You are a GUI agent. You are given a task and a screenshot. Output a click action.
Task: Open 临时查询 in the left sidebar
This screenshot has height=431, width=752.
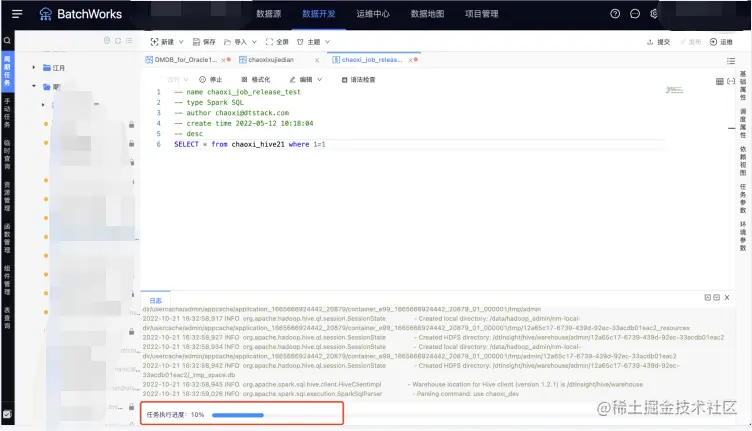tap(7, 154)
